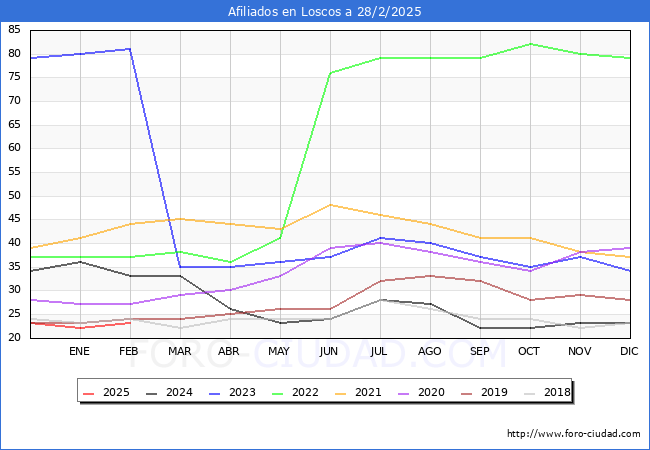Select the JUN label on the x-axis
The width and height of the screenshot is (650, 450).
pyautogui.click(x=329, y=352)
